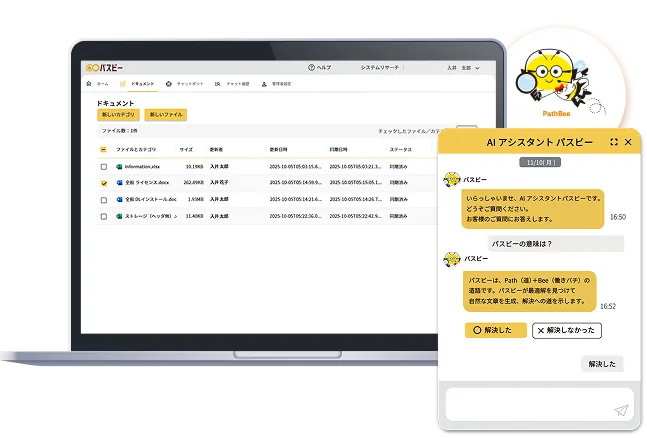Click the document tab's yellow note icon

pos(123,84)
